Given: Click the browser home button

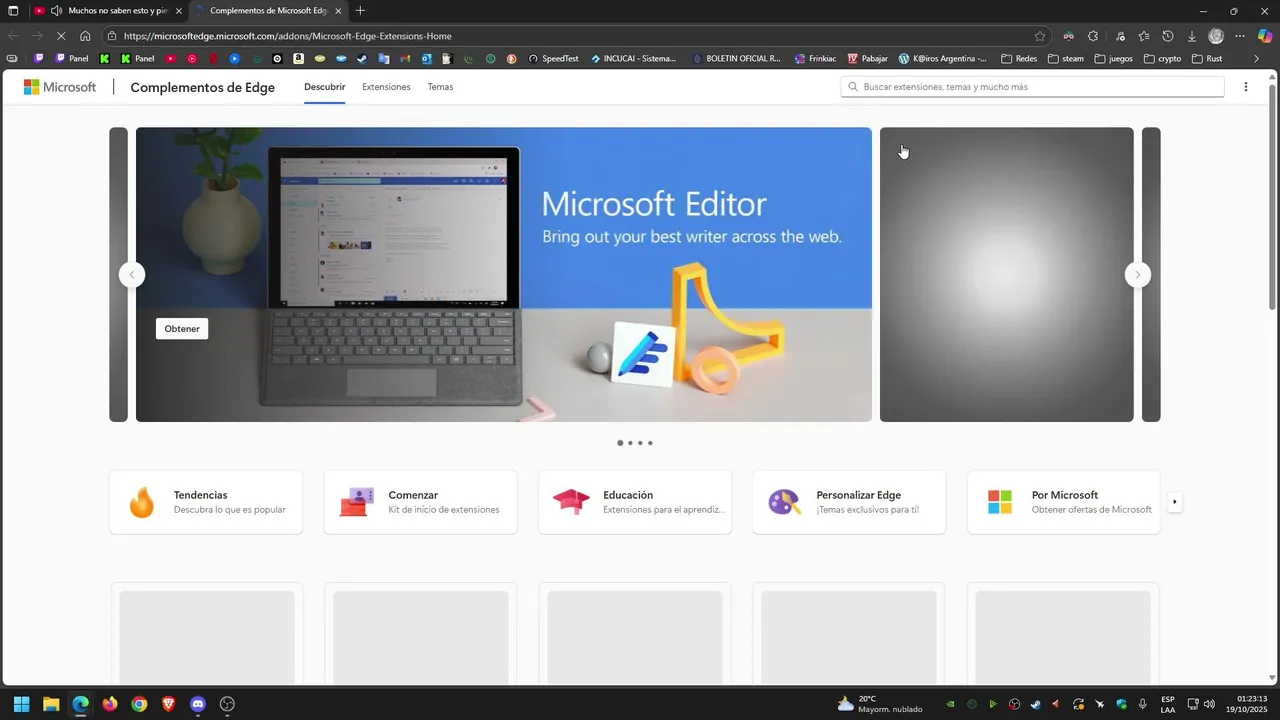Looking at the screenshot, I should coord(85,36).
